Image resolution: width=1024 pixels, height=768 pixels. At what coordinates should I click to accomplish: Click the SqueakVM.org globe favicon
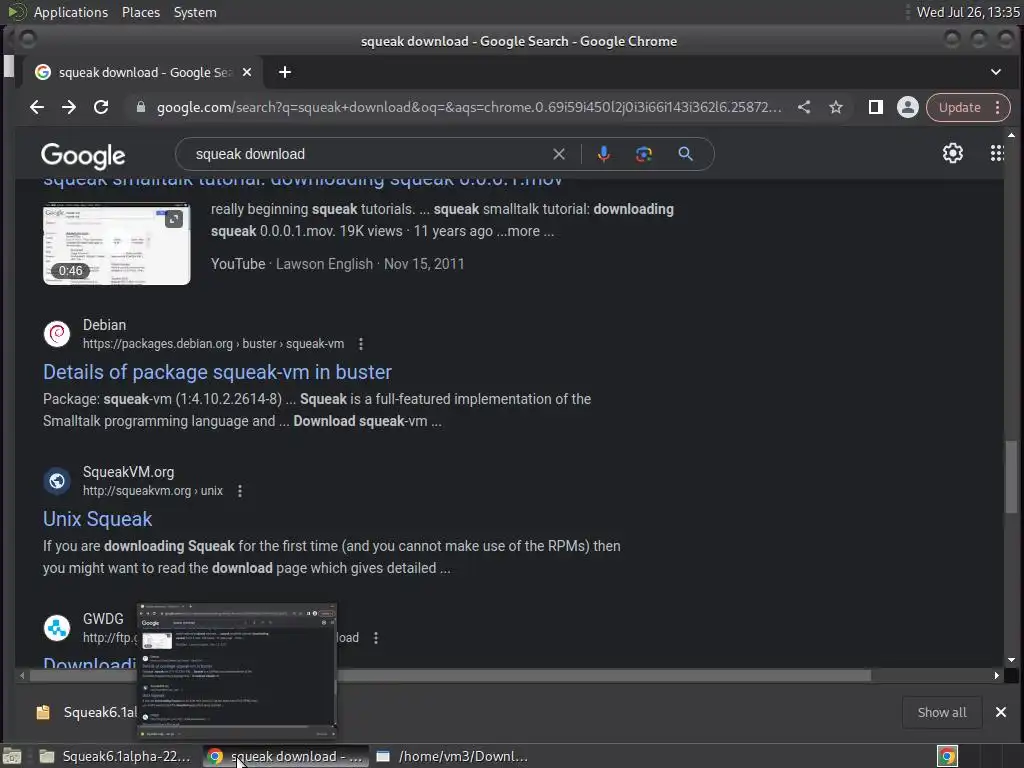pyautogui.click(x=57, y=481)
